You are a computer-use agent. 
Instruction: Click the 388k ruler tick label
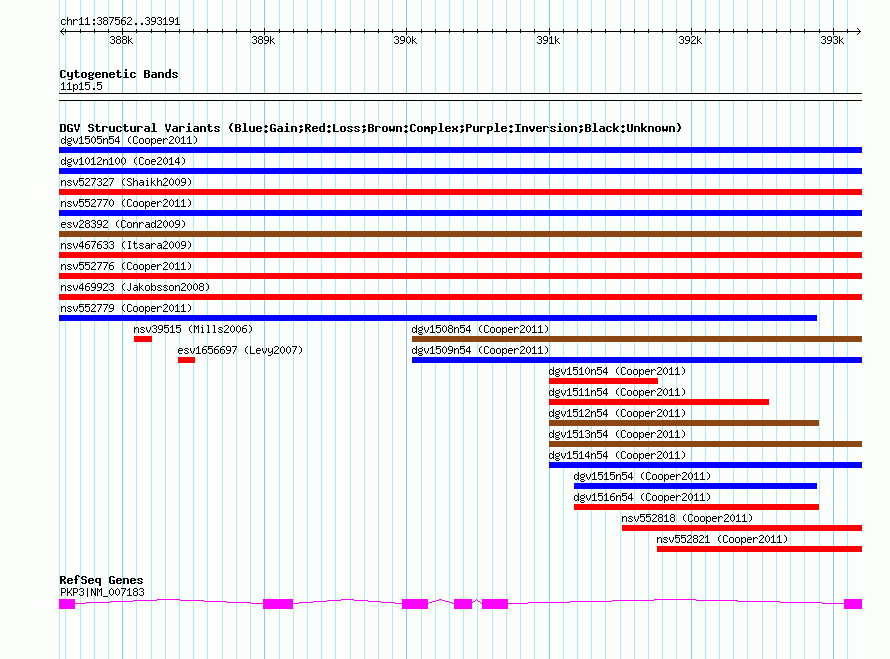coord(121,40)
